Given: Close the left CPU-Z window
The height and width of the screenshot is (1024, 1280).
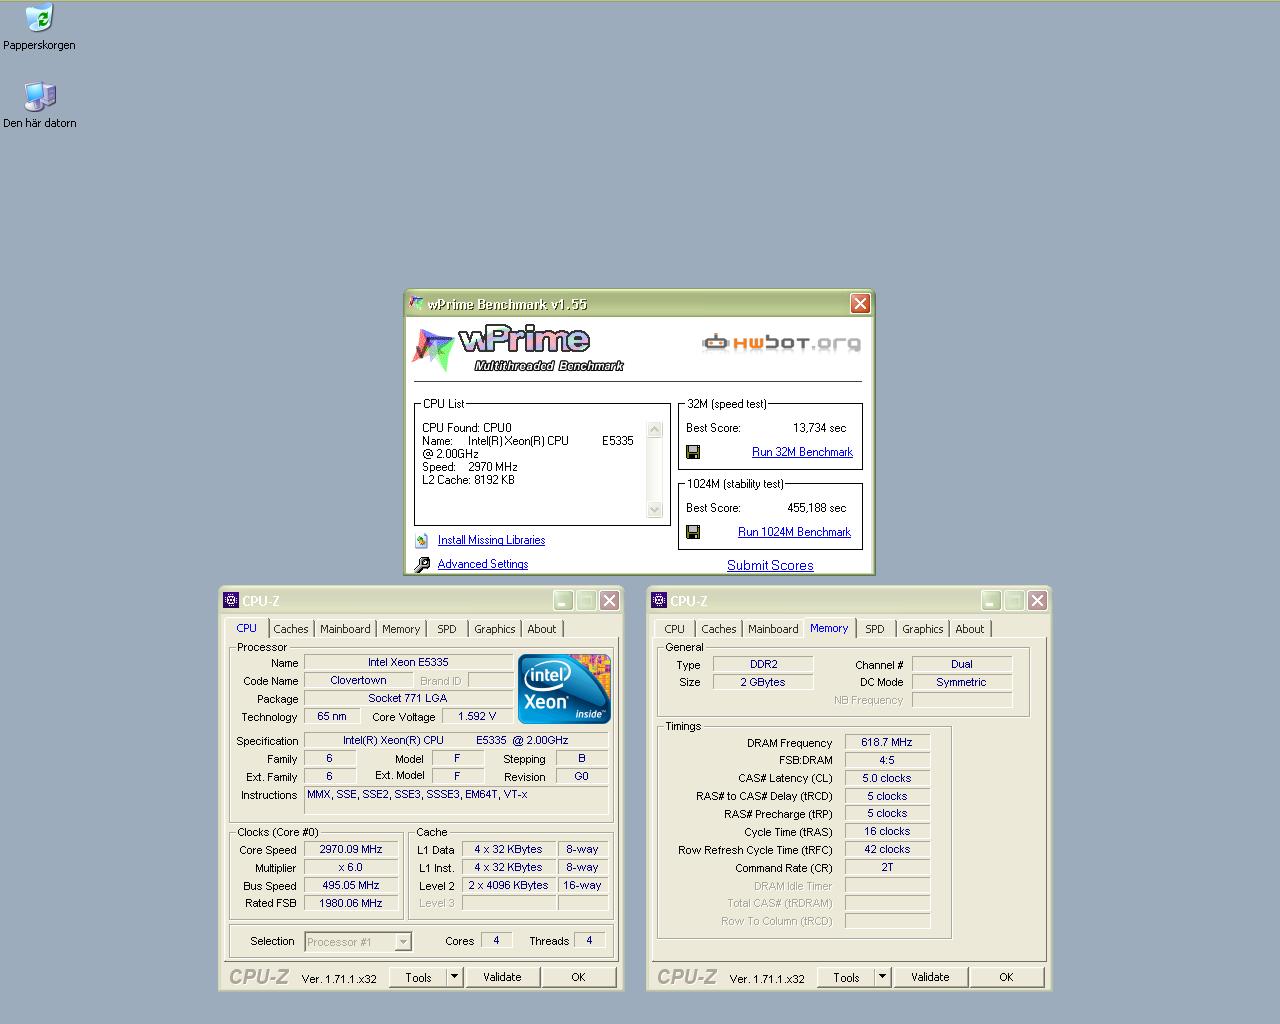Looking at the screenshot, I should point(609,600).
